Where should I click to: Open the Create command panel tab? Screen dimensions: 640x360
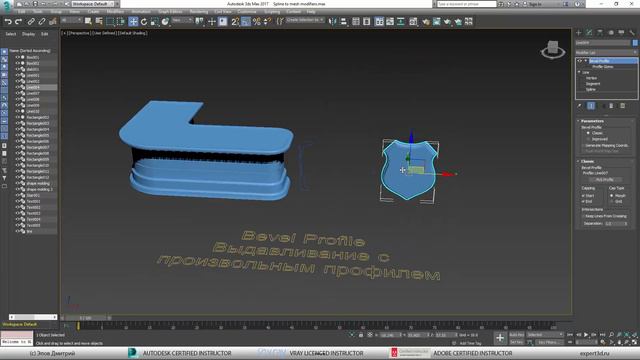point(579,32)
